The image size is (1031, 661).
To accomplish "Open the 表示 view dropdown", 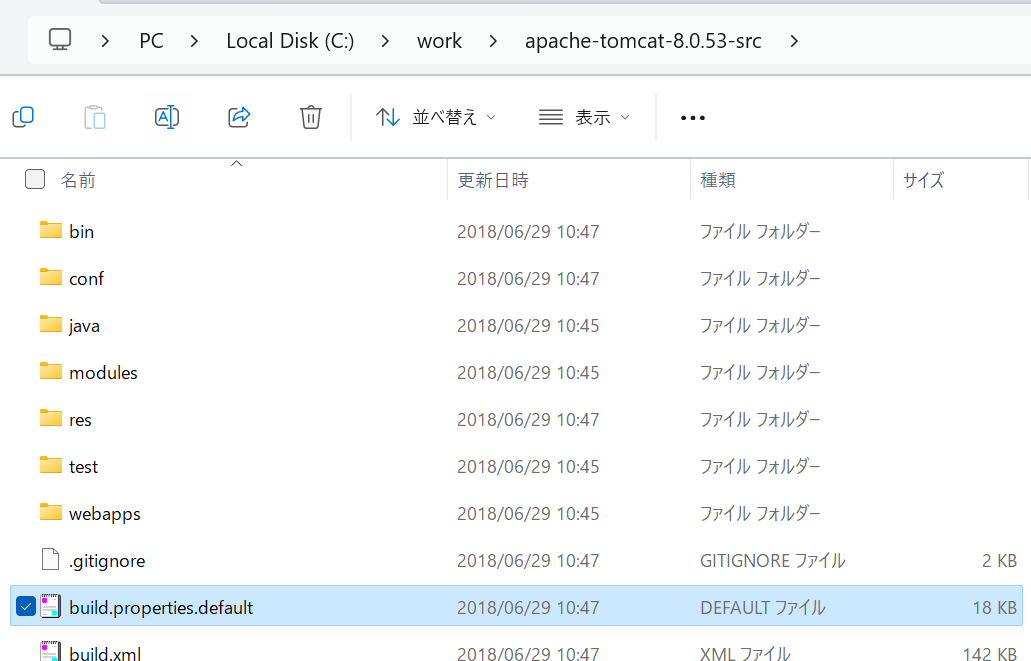I will [584, 117].
